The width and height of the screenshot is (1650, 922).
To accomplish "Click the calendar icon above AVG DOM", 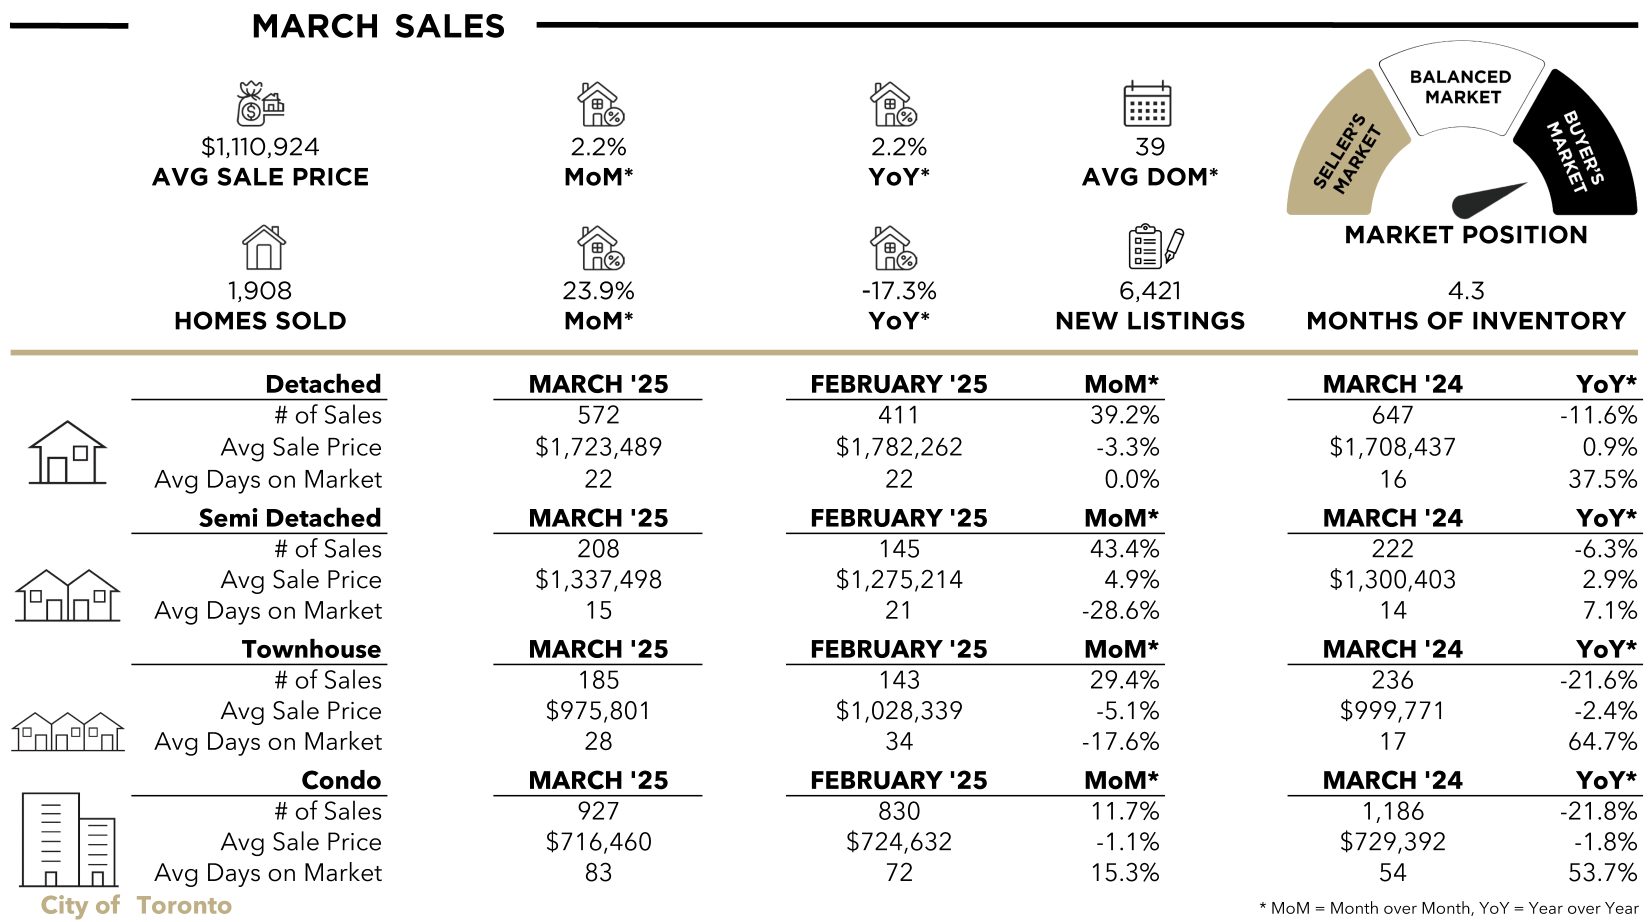I will [x=1147, y=104].
